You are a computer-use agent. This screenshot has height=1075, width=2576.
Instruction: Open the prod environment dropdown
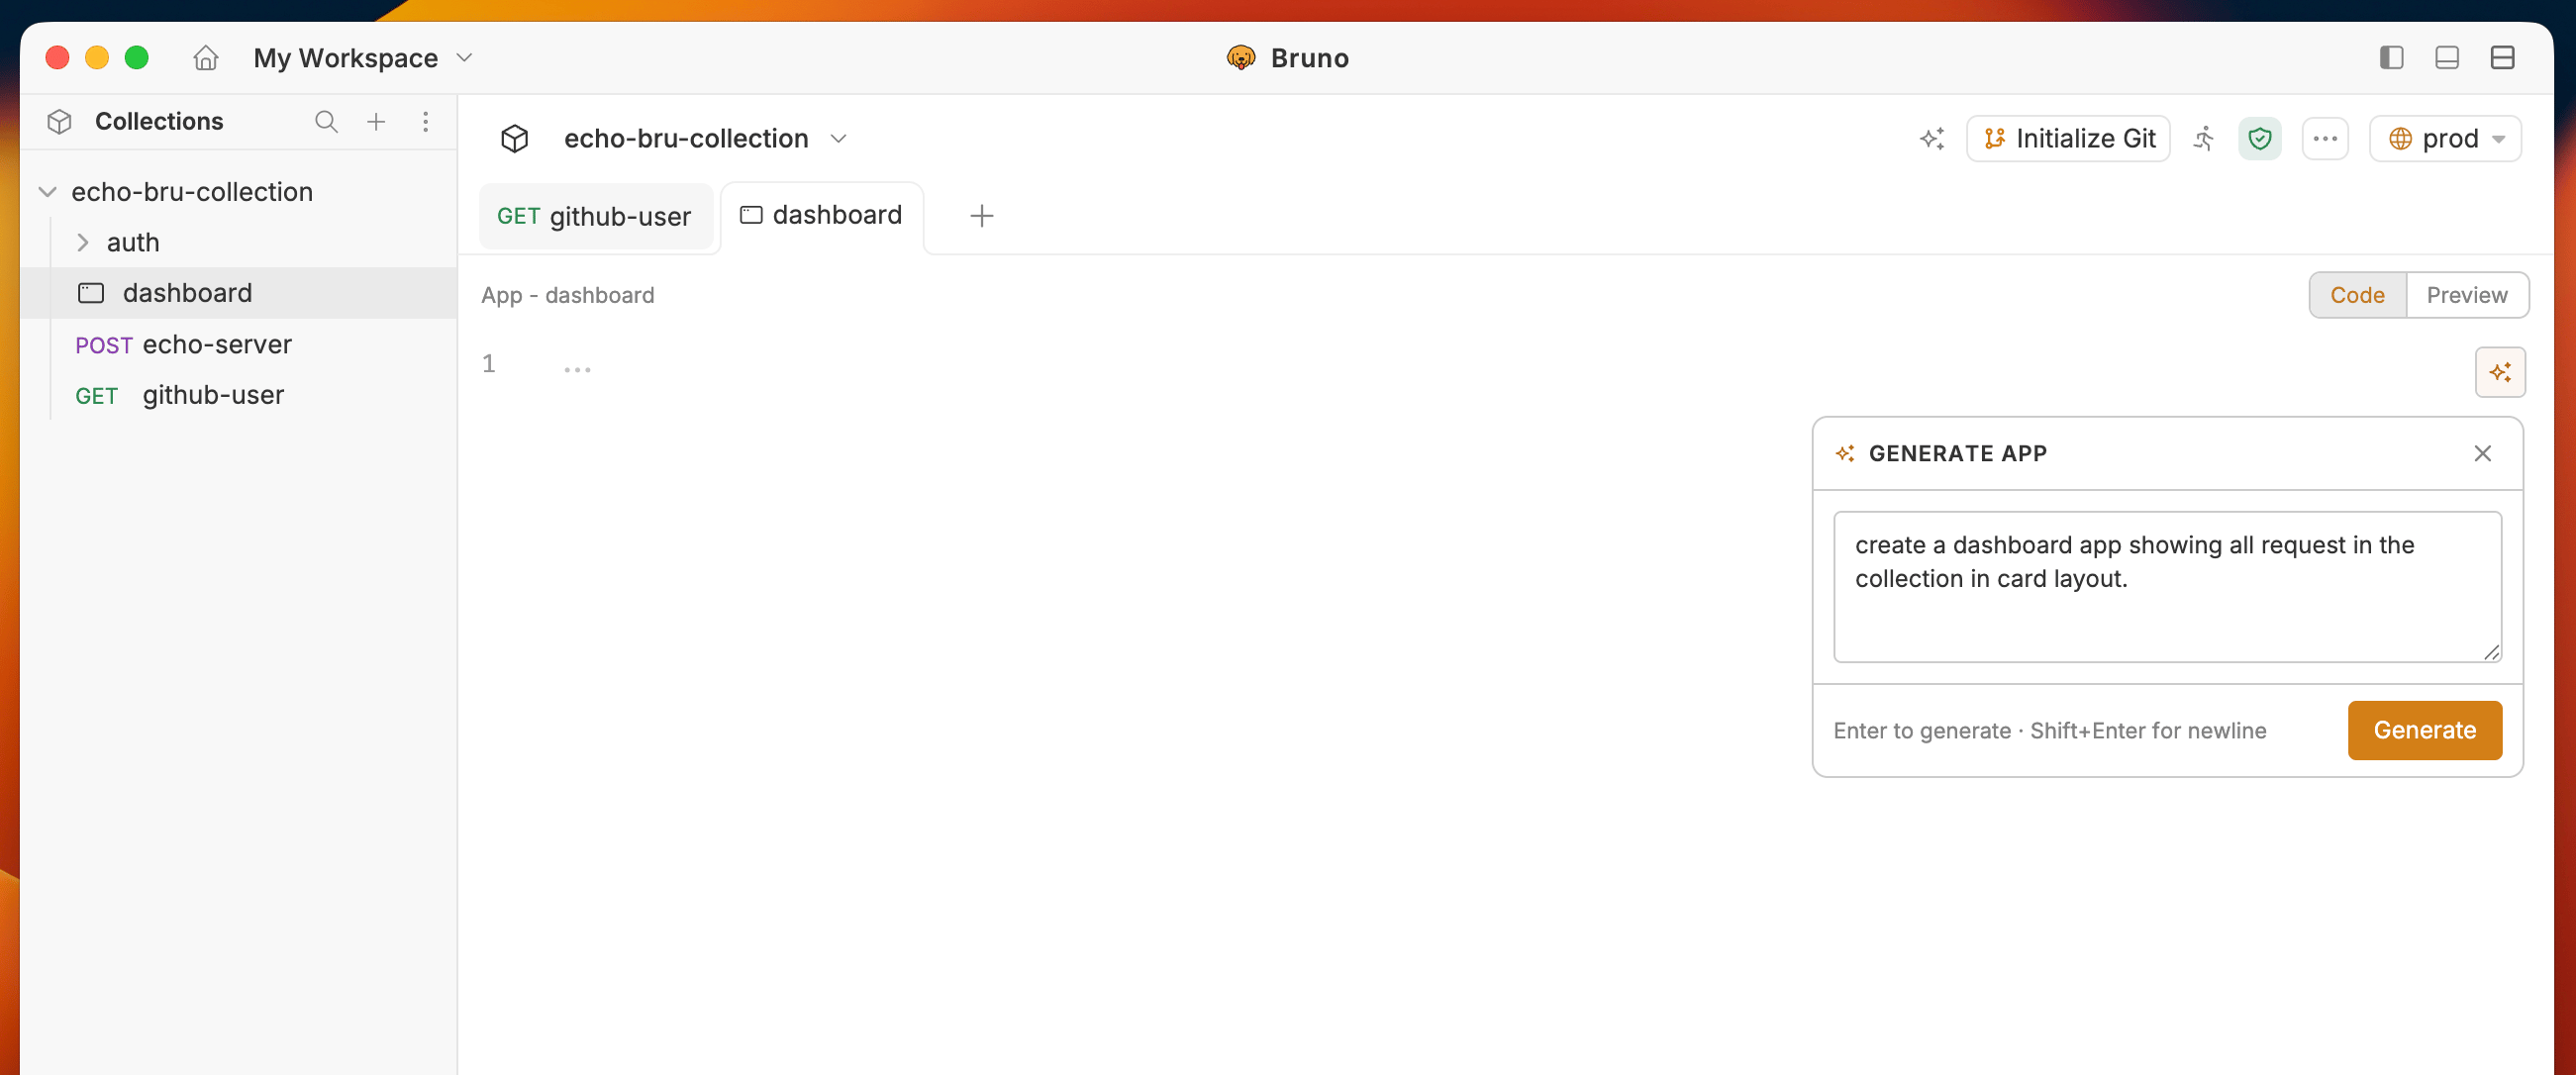pyautogui.click(x=2445, y=138)
